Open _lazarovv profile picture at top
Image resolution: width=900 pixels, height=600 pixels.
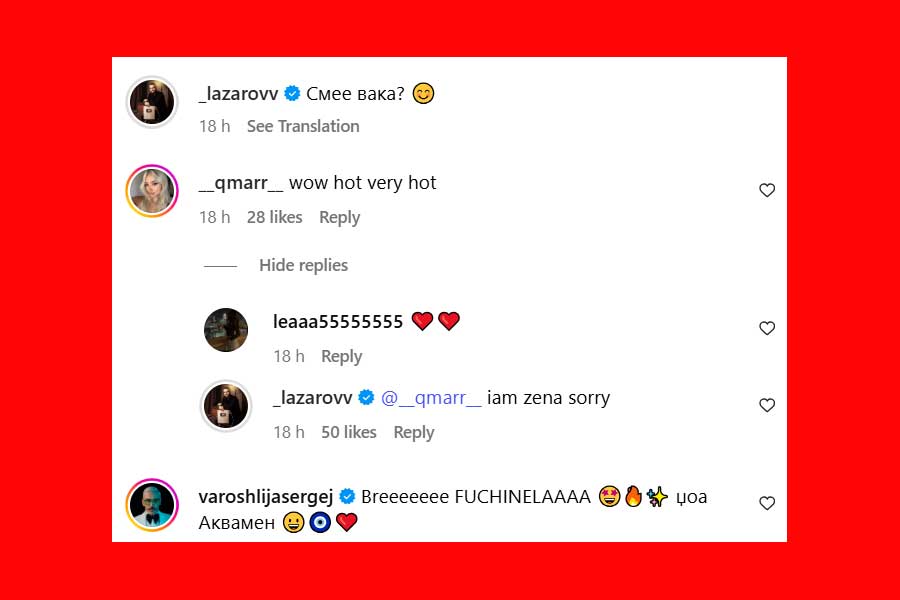152,102
